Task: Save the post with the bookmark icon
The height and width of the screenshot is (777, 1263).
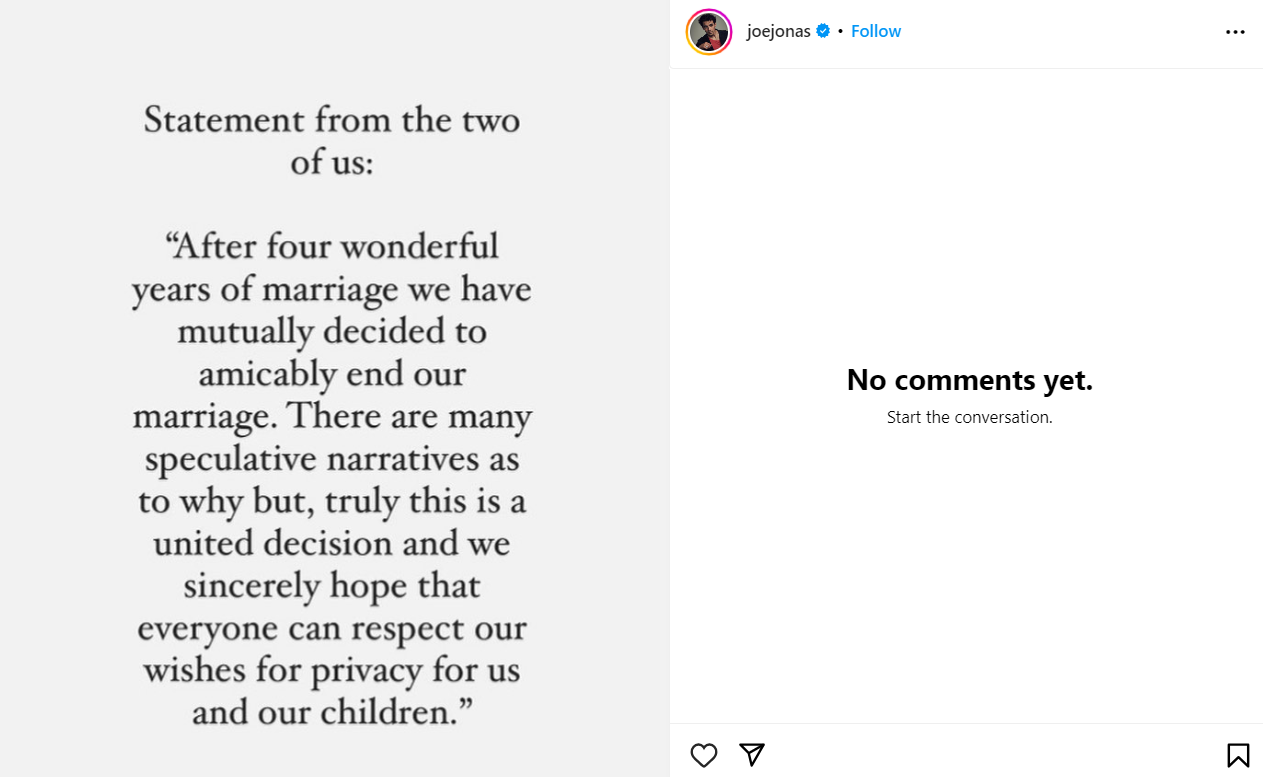Action: (1237, 755)
